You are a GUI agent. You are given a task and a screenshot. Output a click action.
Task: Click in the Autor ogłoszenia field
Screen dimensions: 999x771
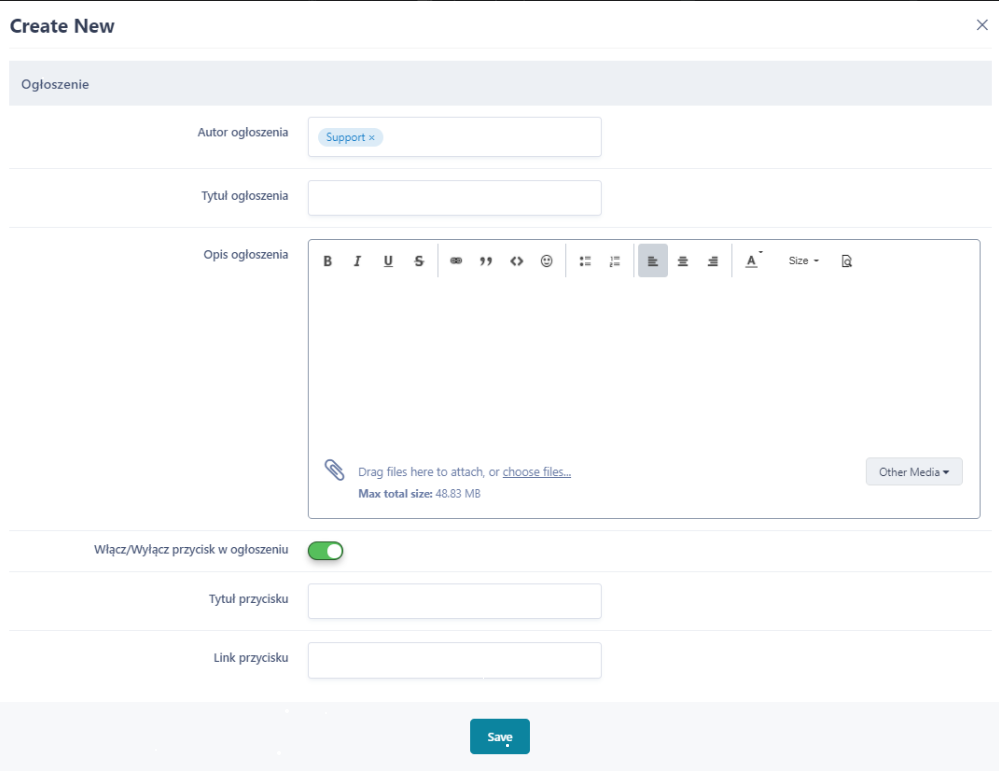454,136
